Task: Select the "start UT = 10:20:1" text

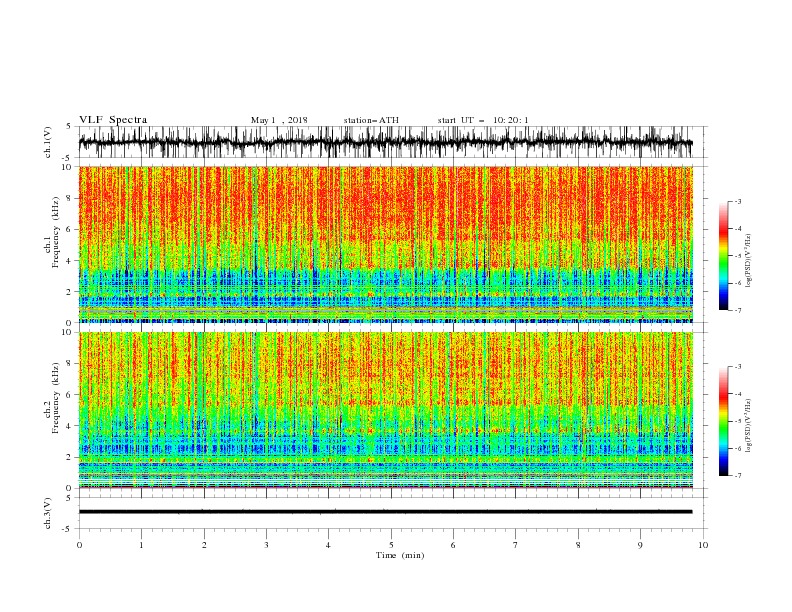Action: [x=483, y=120]
